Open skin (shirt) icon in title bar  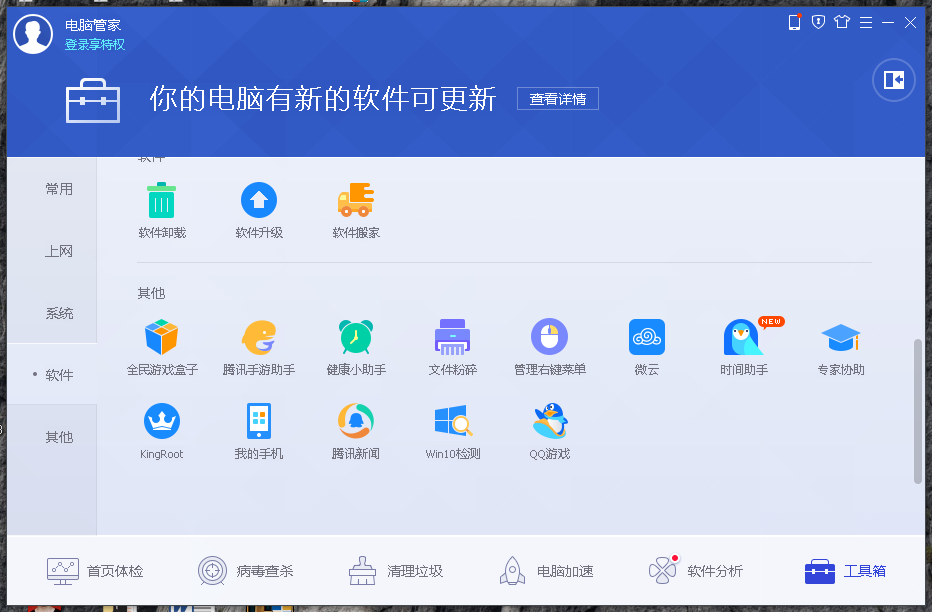[x=842, y=23]
